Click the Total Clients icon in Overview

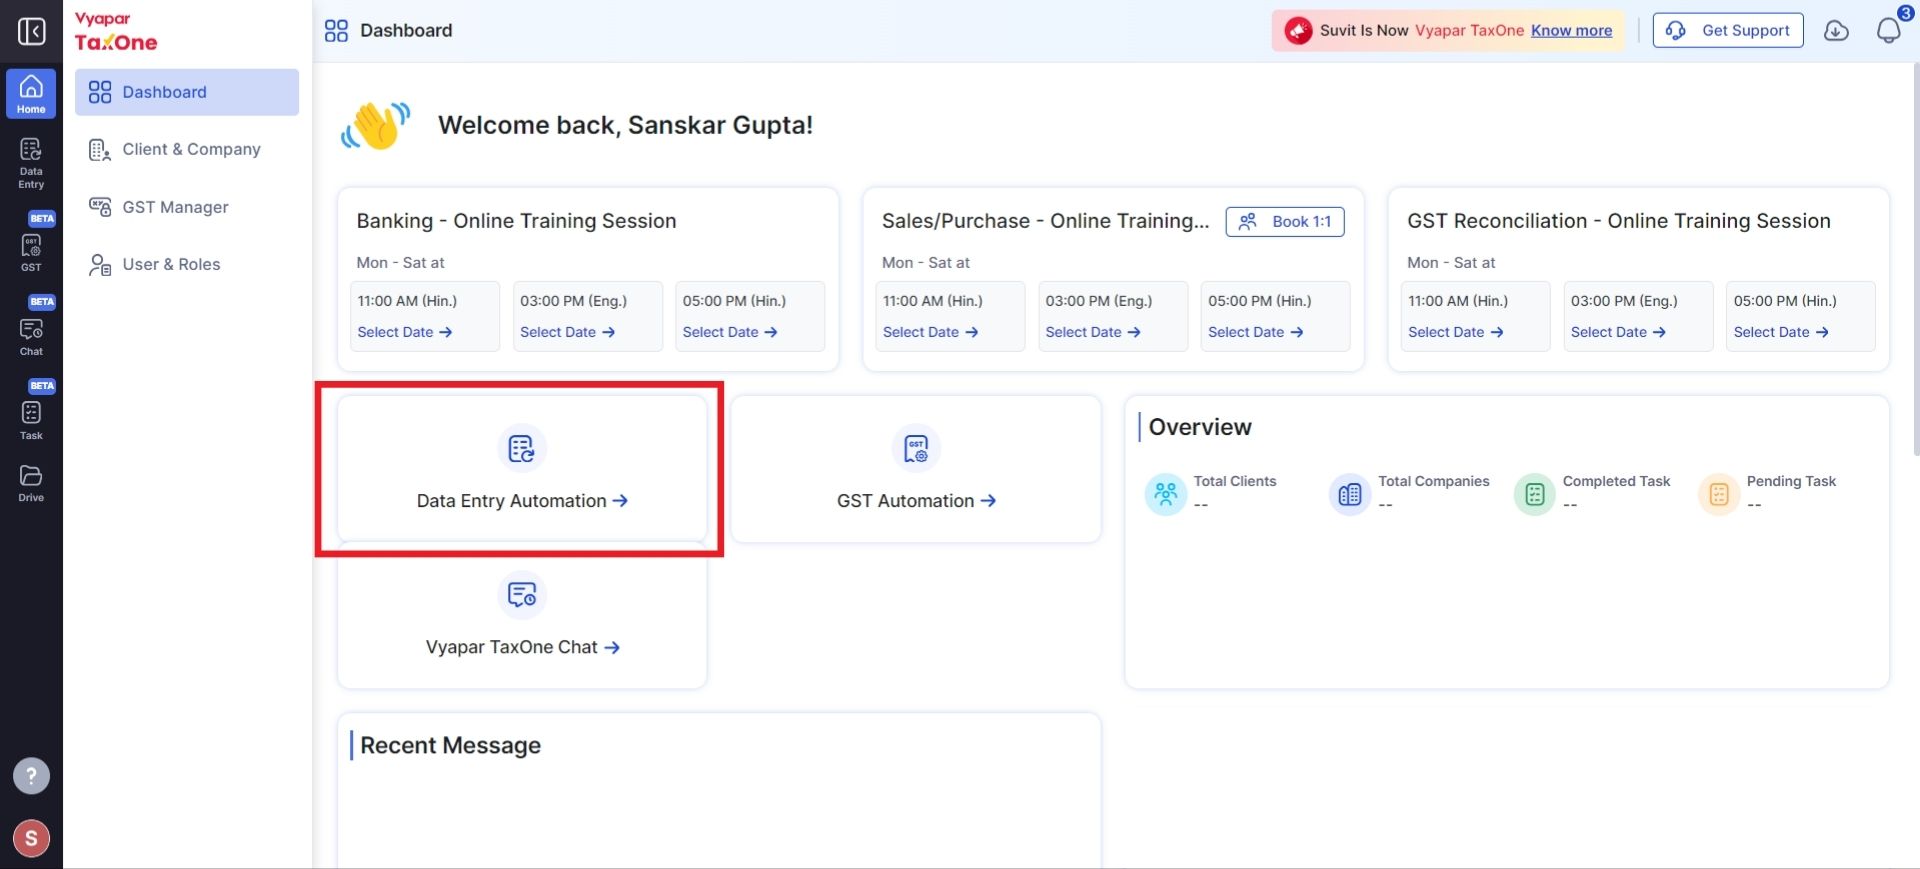tap(1165, 494)
